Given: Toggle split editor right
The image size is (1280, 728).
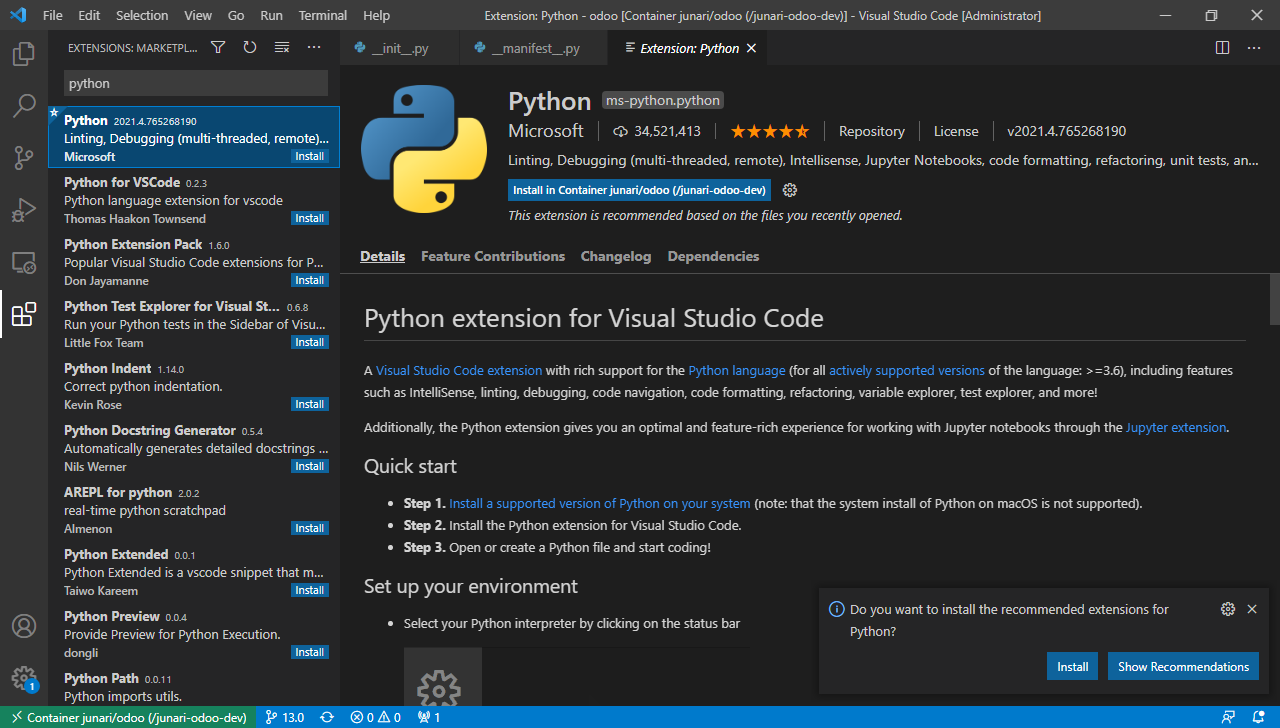Looking at the screenshot, I should [x=1222, y=48].
